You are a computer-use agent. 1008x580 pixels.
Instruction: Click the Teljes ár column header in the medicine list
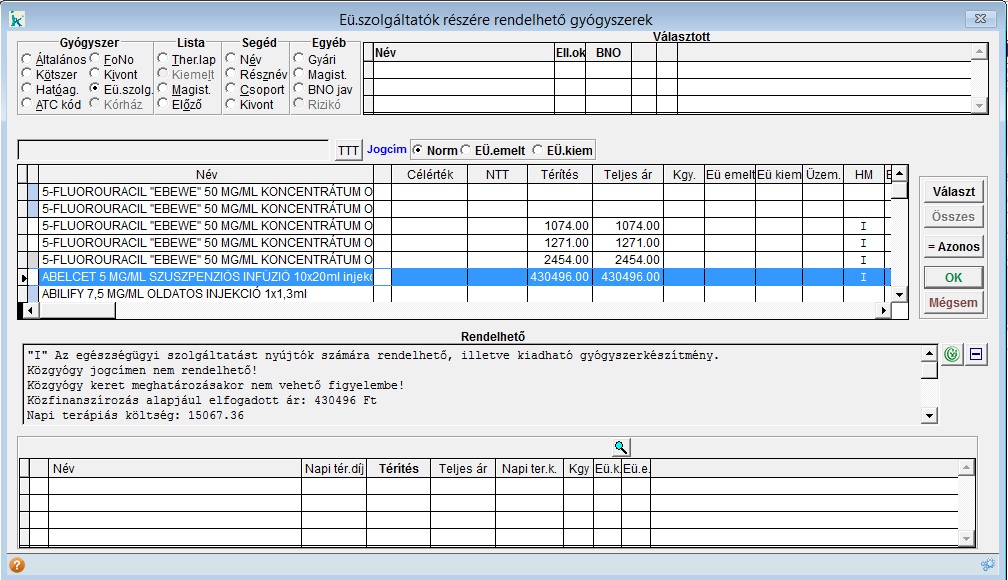[627, 174]
